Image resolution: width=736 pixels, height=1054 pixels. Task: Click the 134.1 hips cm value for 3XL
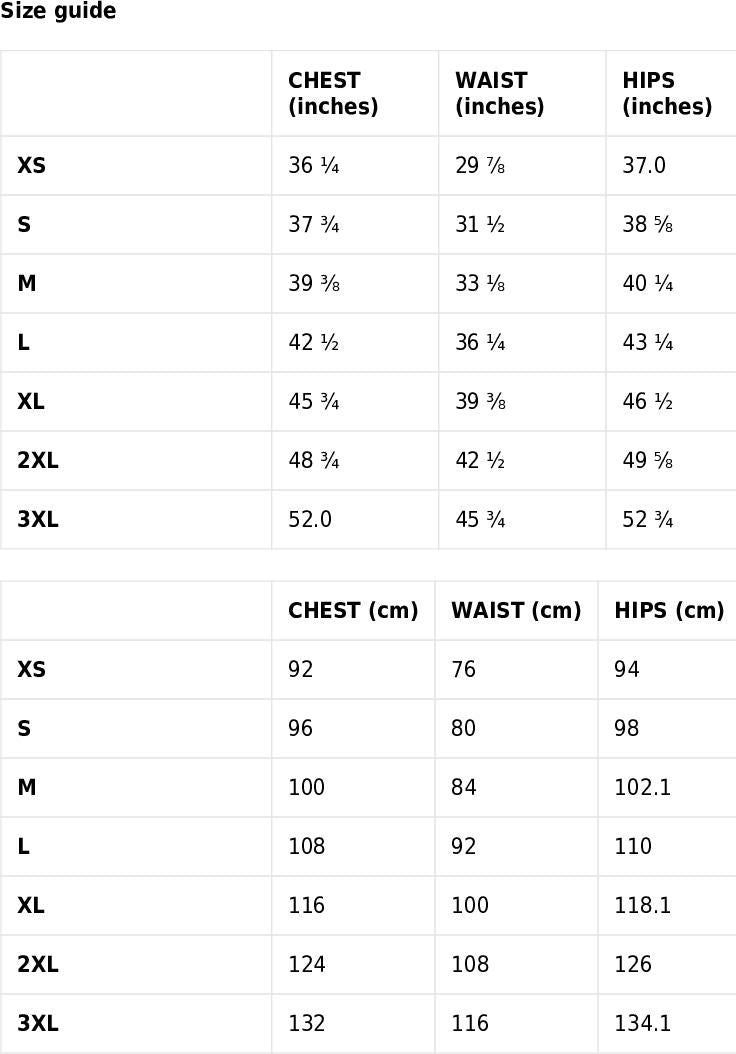[x=642, y=1023]
